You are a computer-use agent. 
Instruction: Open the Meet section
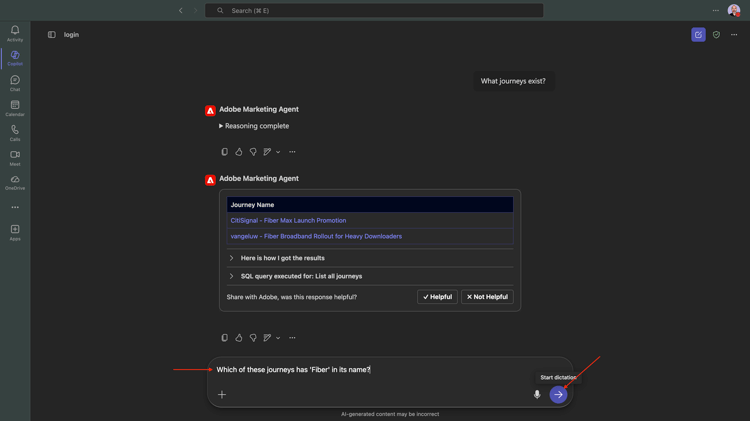point(15,158)
